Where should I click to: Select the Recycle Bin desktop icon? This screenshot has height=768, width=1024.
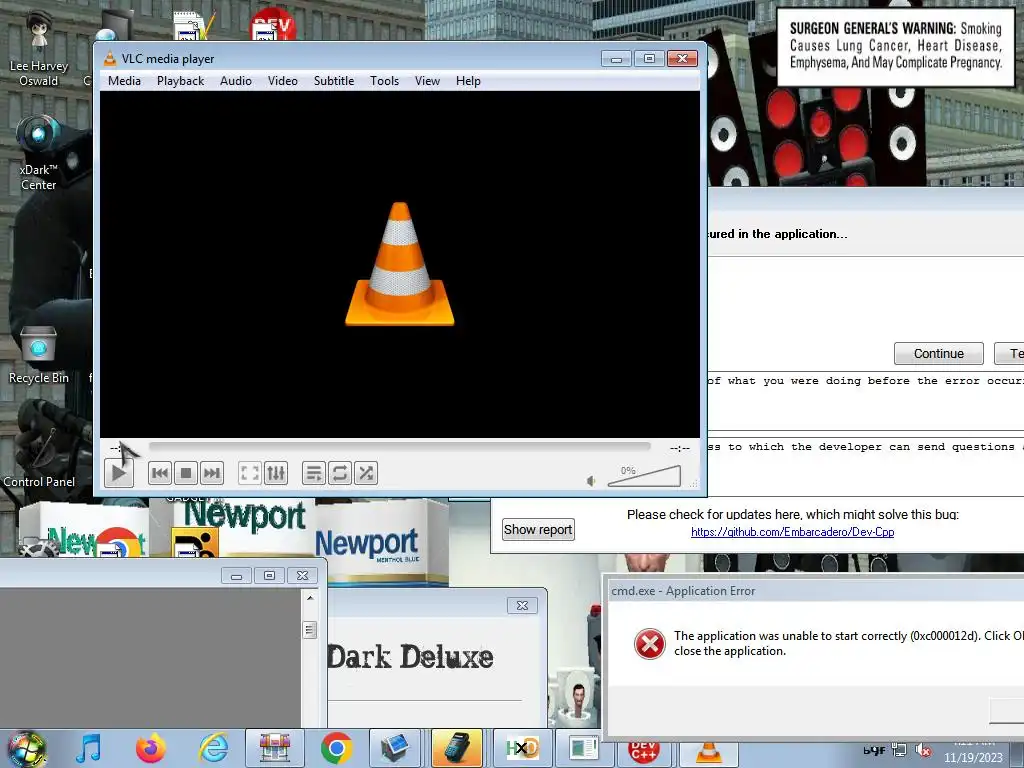pos(39,355)
